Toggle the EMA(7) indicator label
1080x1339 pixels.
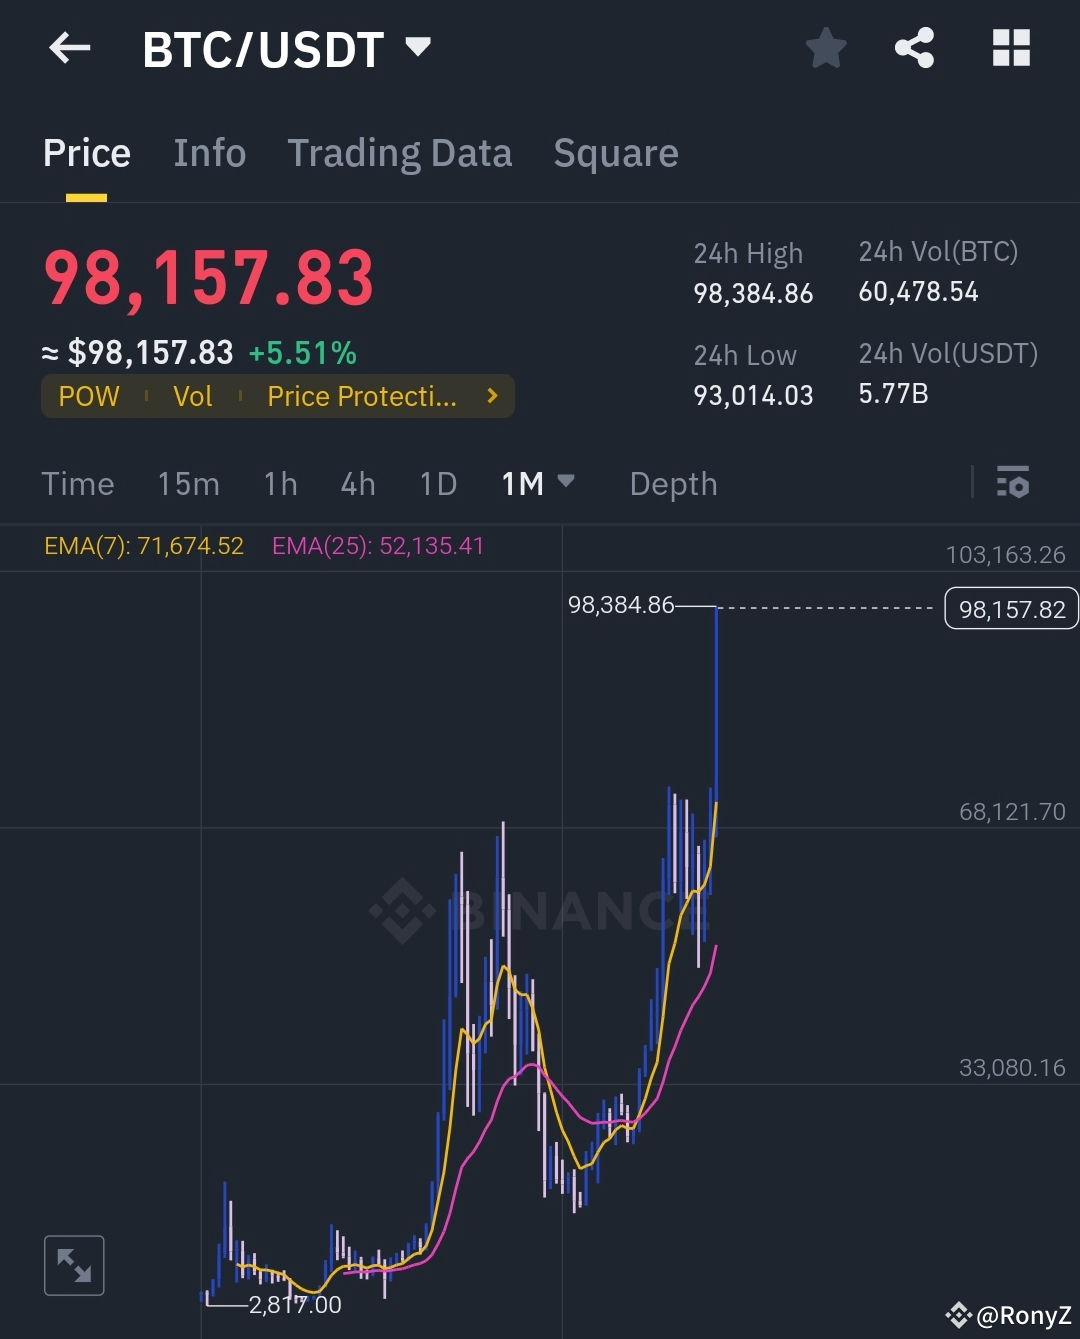pyautogui.click(x=143, y=547)
